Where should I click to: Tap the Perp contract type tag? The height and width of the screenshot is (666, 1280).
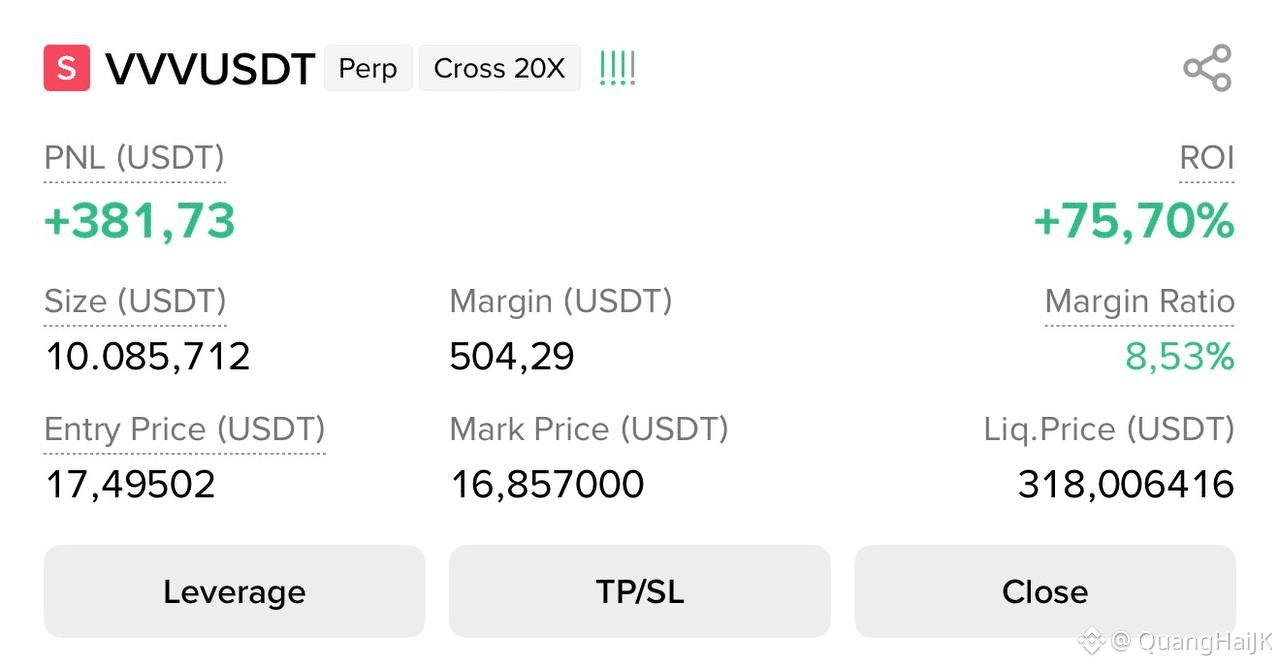[x=368, y=68]
